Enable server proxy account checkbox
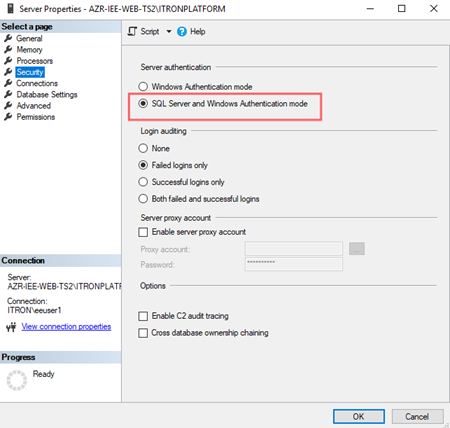 tap(143, 232)
